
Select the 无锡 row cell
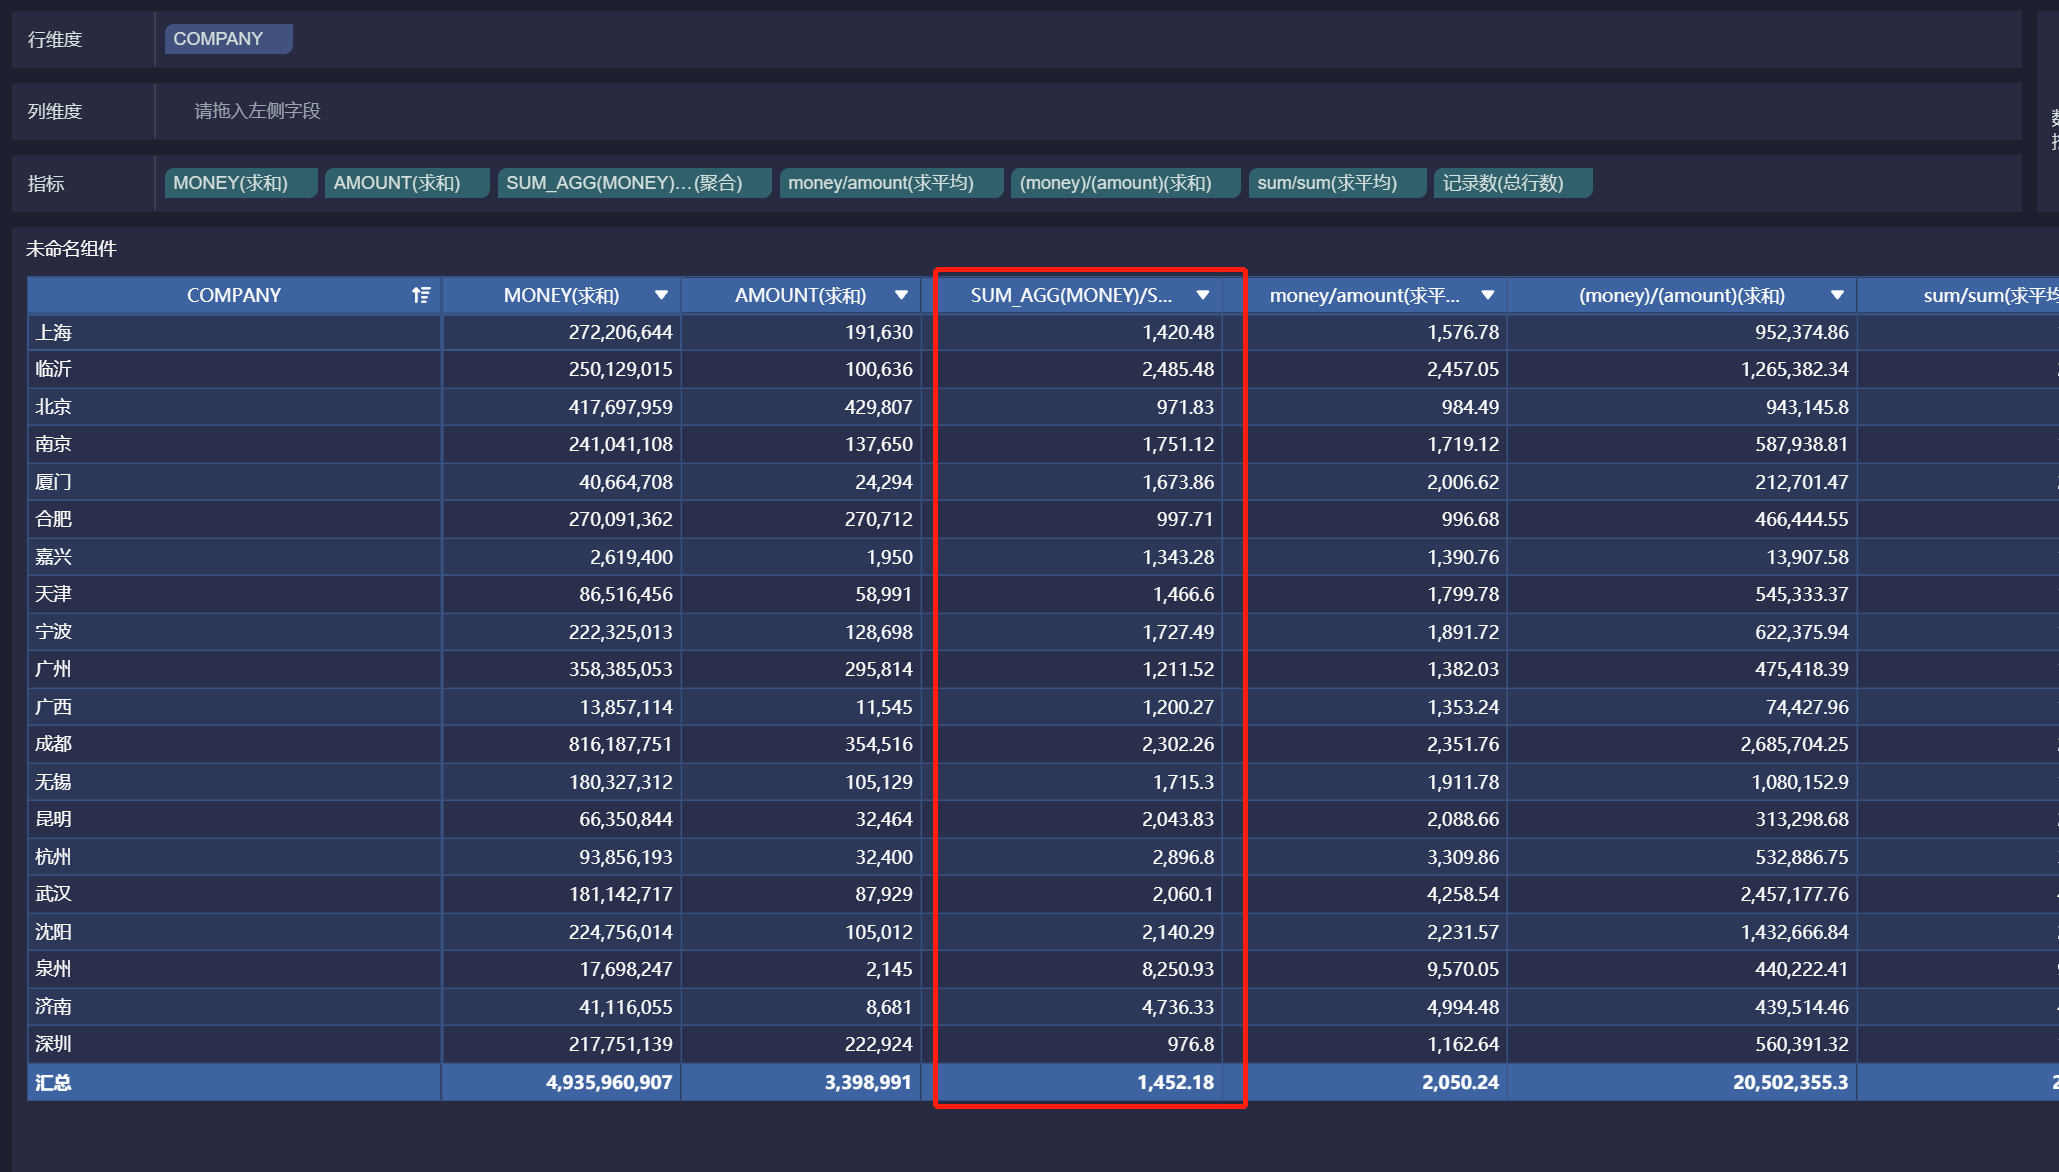point(234,782)
